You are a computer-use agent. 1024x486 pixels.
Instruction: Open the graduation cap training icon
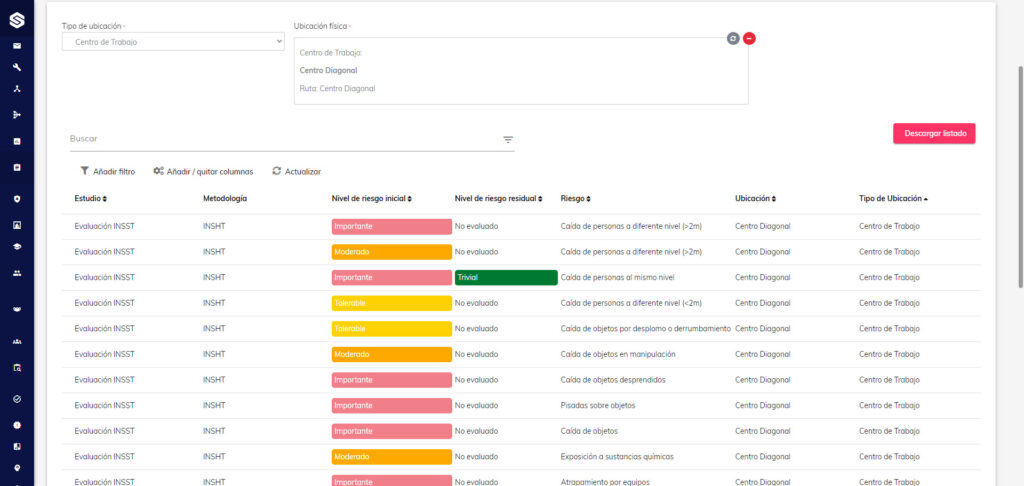(17, 247)
